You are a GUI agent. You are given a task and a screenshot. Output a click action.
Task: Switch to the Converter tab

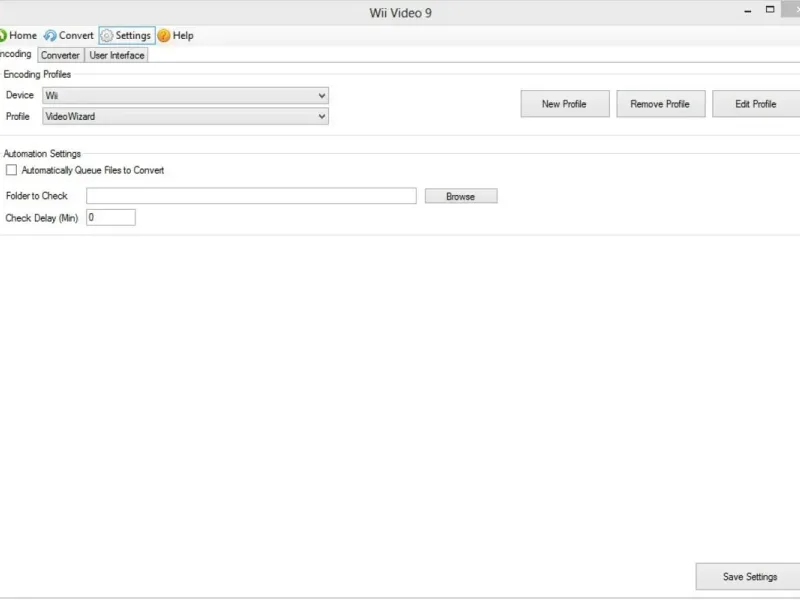point(60,55)
